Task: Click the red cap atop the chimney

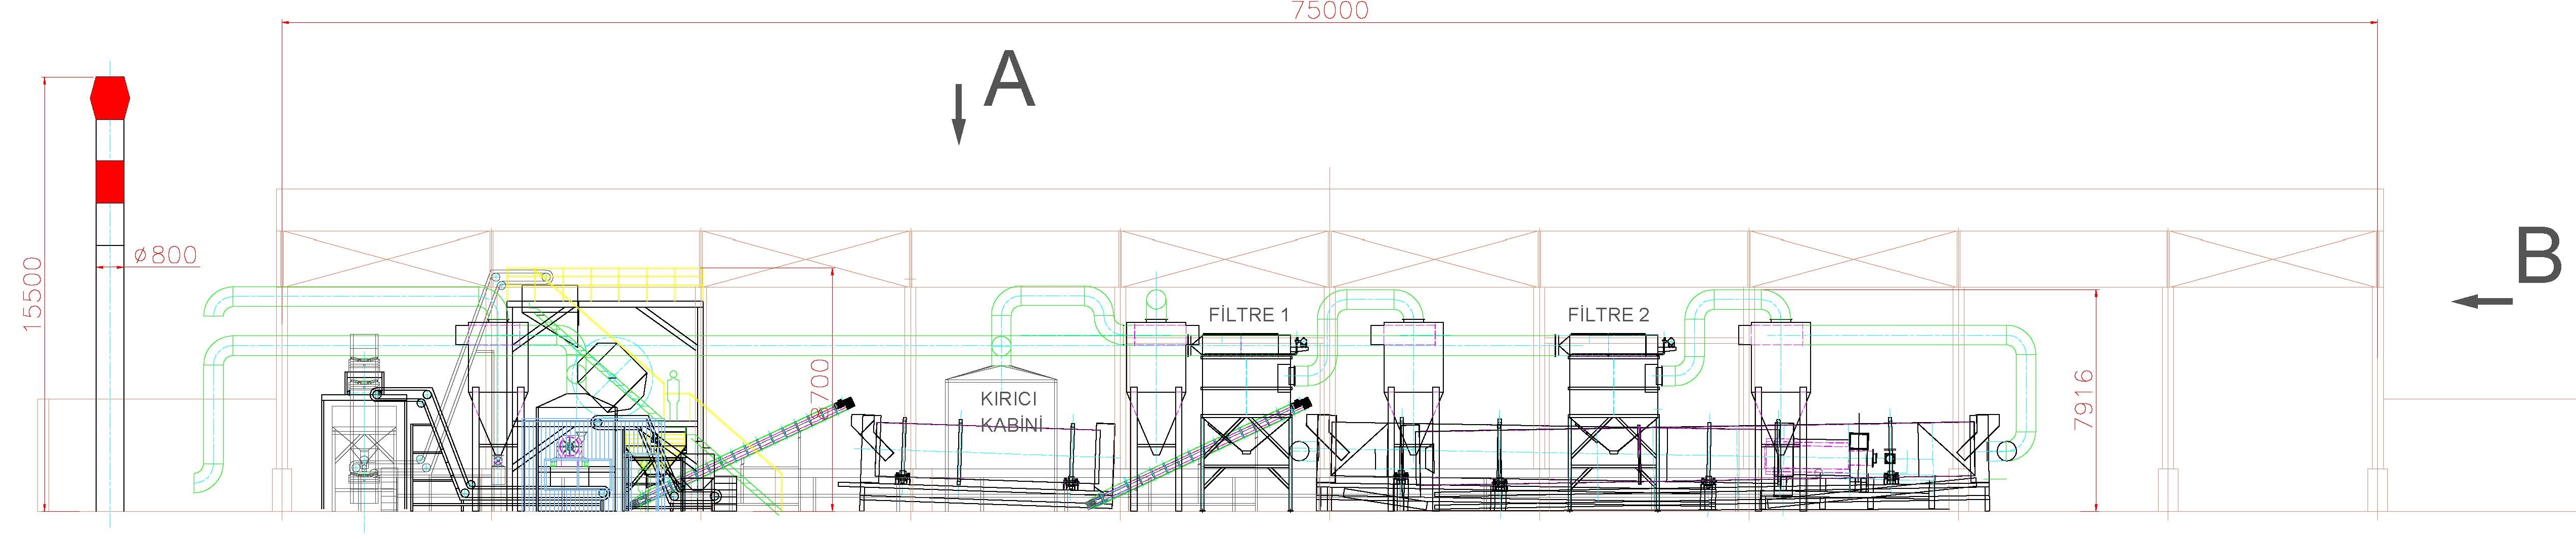Action: (x=109, y=98)
